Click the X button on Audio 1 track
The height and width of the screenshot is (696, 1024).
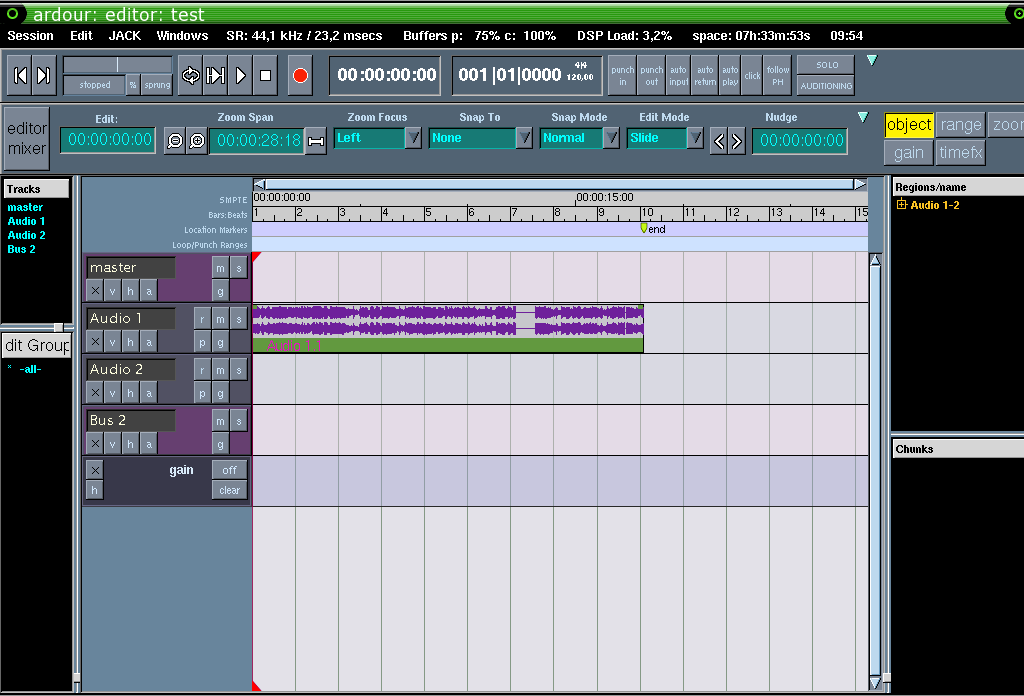95,341
